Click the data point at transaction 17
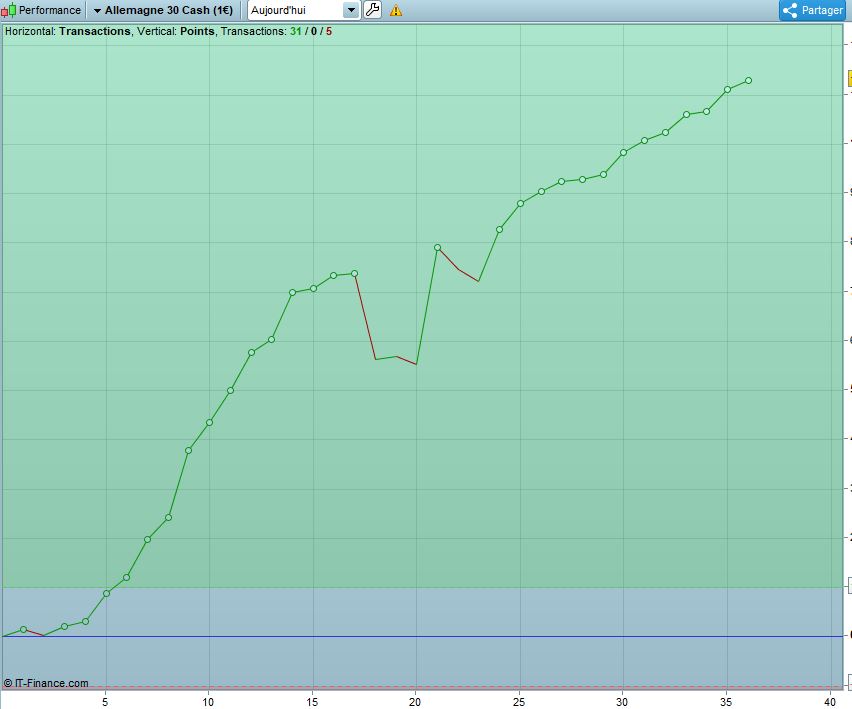The width and height of the screenshot is (852, 709). coord(354,273)
